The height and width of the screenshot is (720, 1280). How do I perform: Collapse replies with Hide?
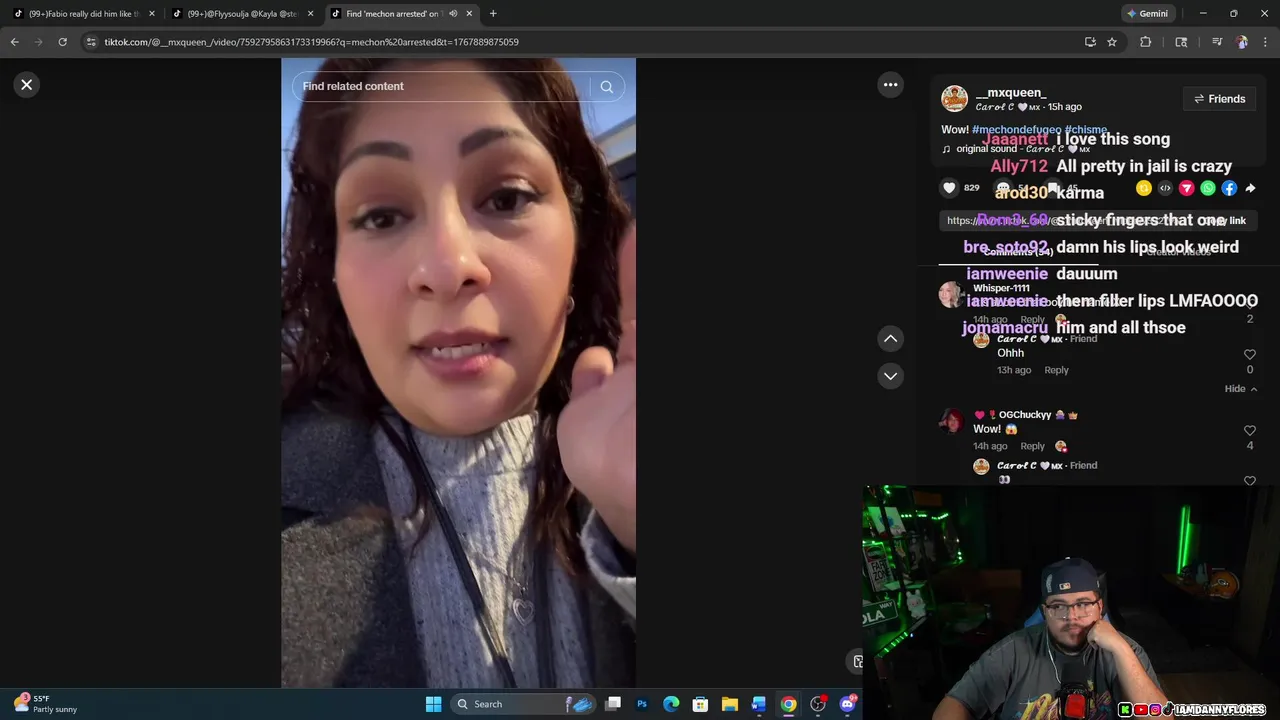pyautogui.click(x=1240, y=389)
